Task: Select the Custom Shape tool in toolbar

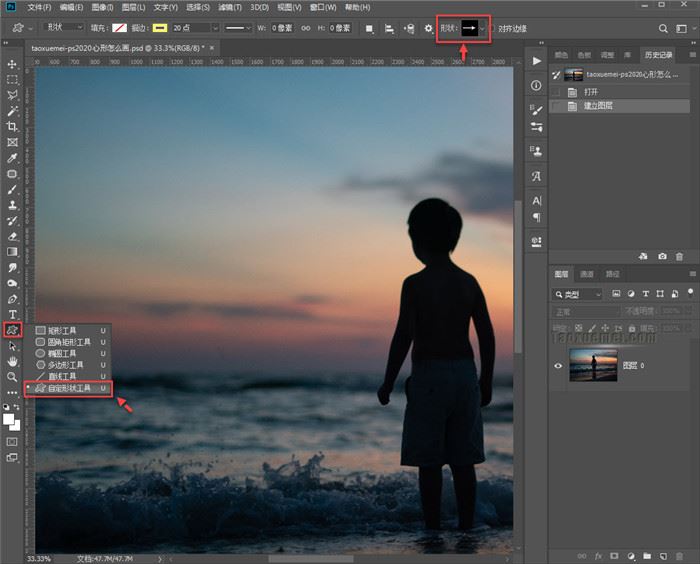Action: (x=12, y=330)
